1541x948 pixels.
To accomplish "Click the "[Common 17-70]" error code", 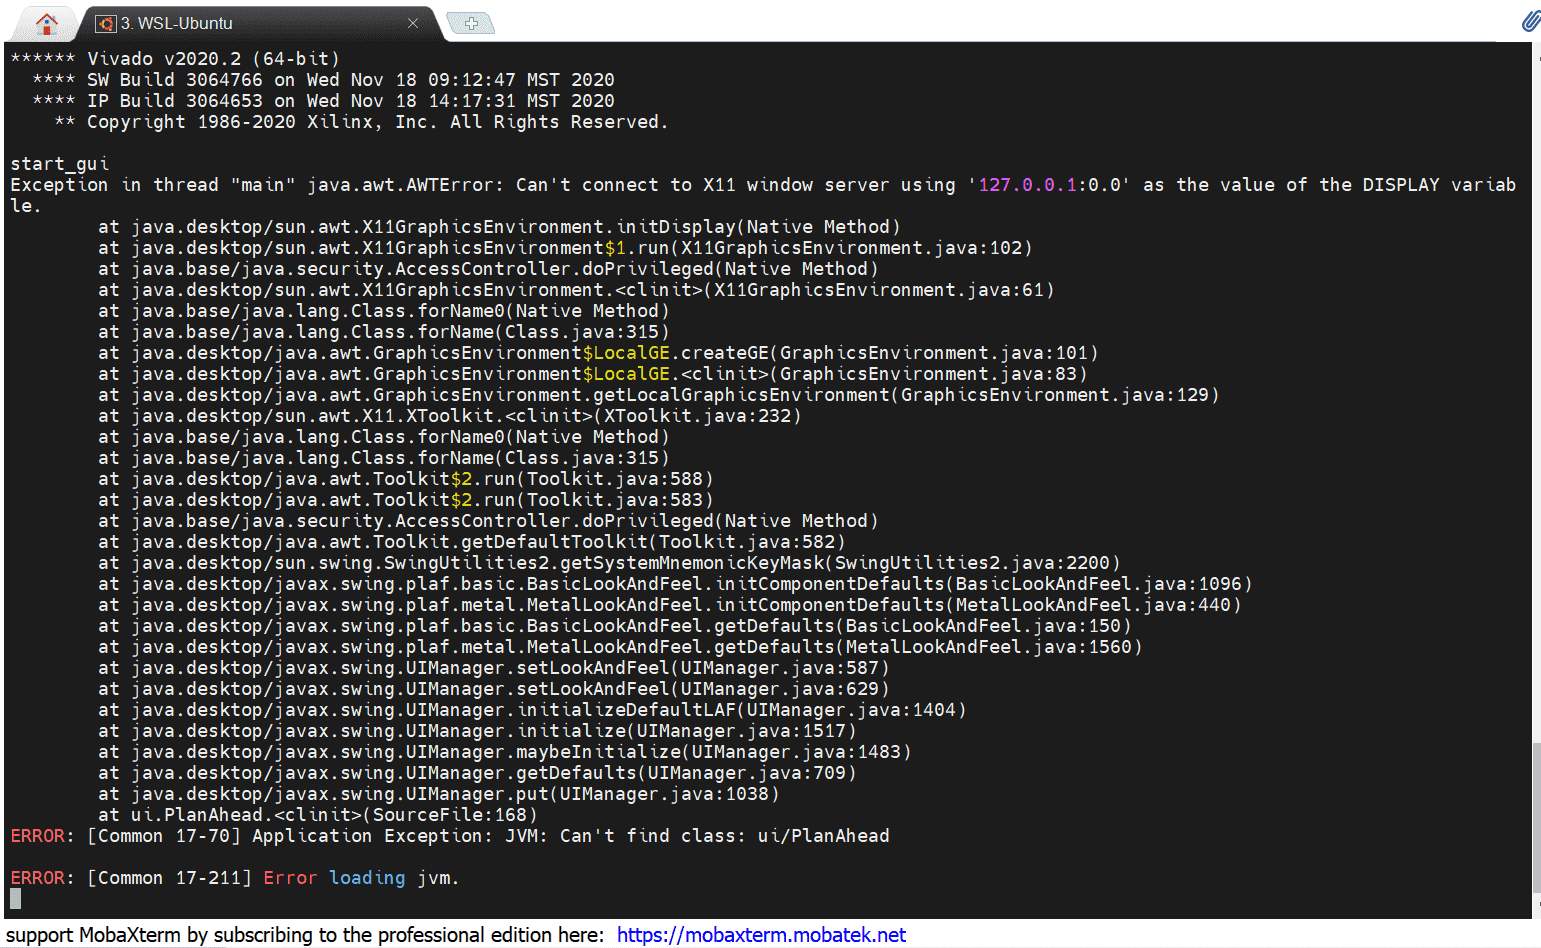I will coord(164,836).
